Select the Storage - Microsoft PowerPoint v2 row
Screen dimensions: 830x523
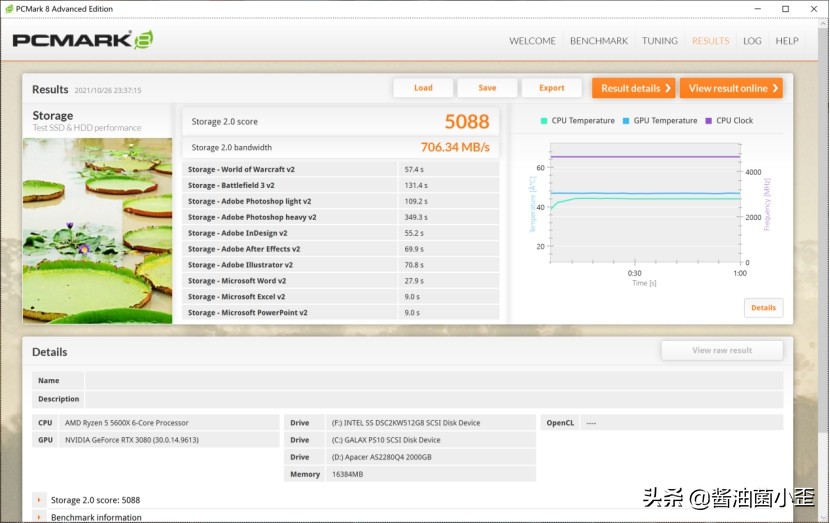tap(341, 312)
